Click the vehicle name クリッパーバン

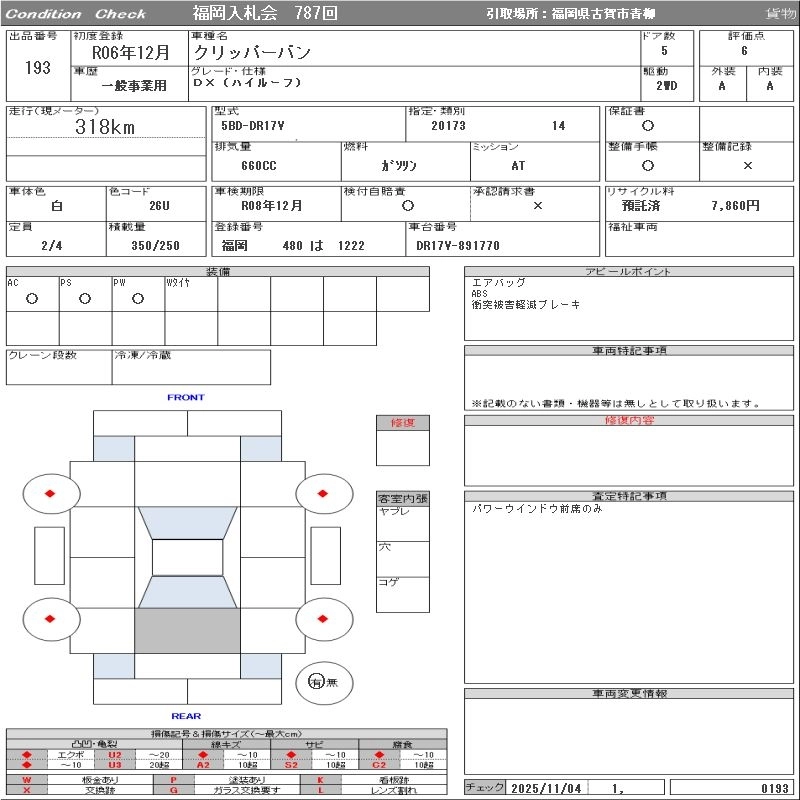point(252,52)
